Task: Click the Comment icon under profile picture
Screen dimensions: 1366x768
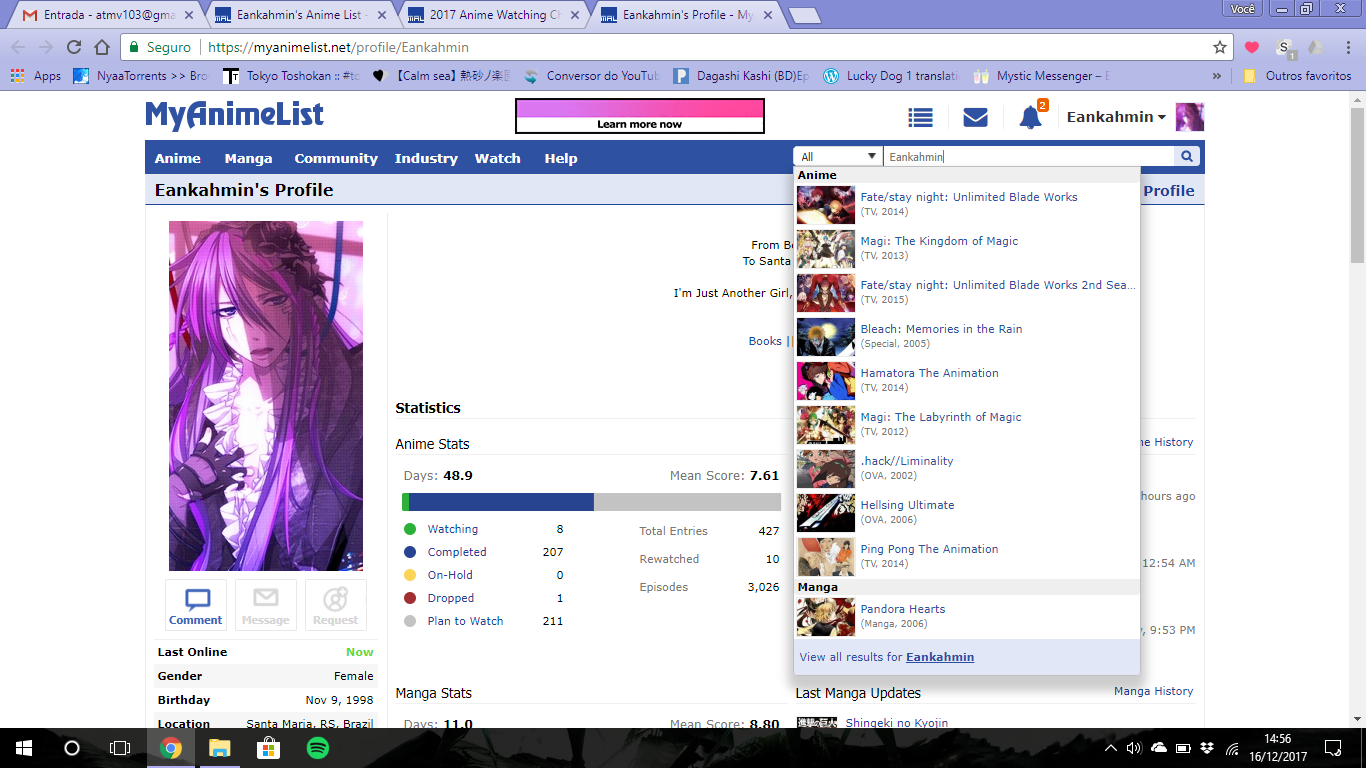Action: click(196, 605)
